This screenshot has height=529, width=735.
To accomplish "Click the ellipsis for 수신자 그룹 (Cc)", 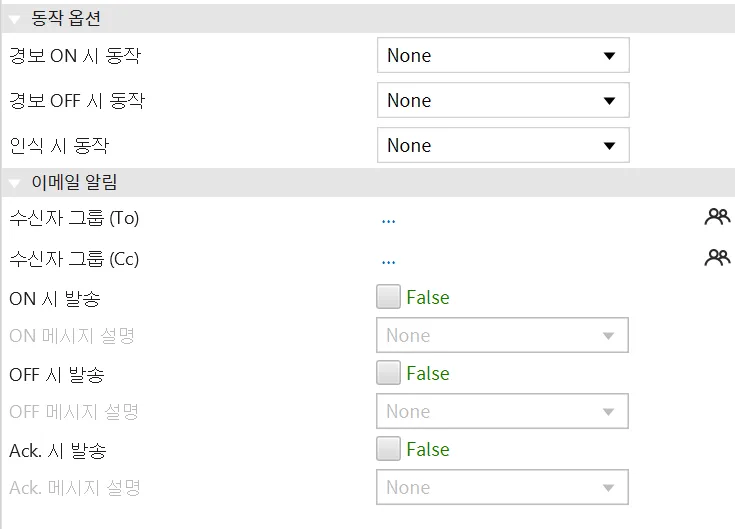I will pyautogui.click(x=389, y=262).
